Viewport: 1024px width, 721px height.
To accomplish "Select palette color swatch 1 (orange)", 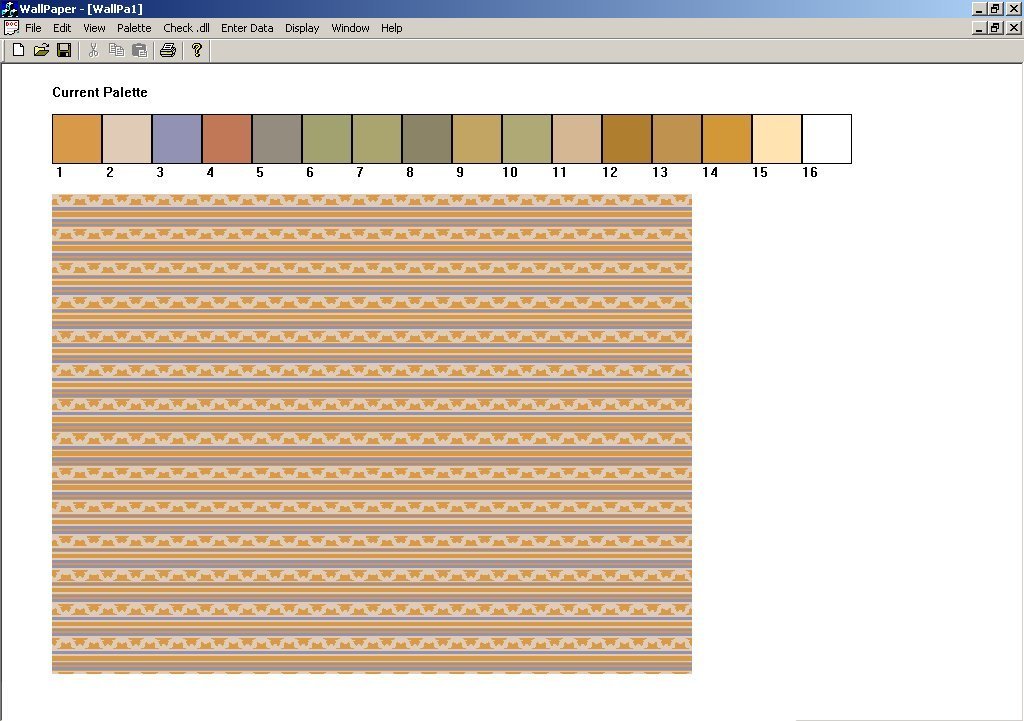I will (77, 139).
